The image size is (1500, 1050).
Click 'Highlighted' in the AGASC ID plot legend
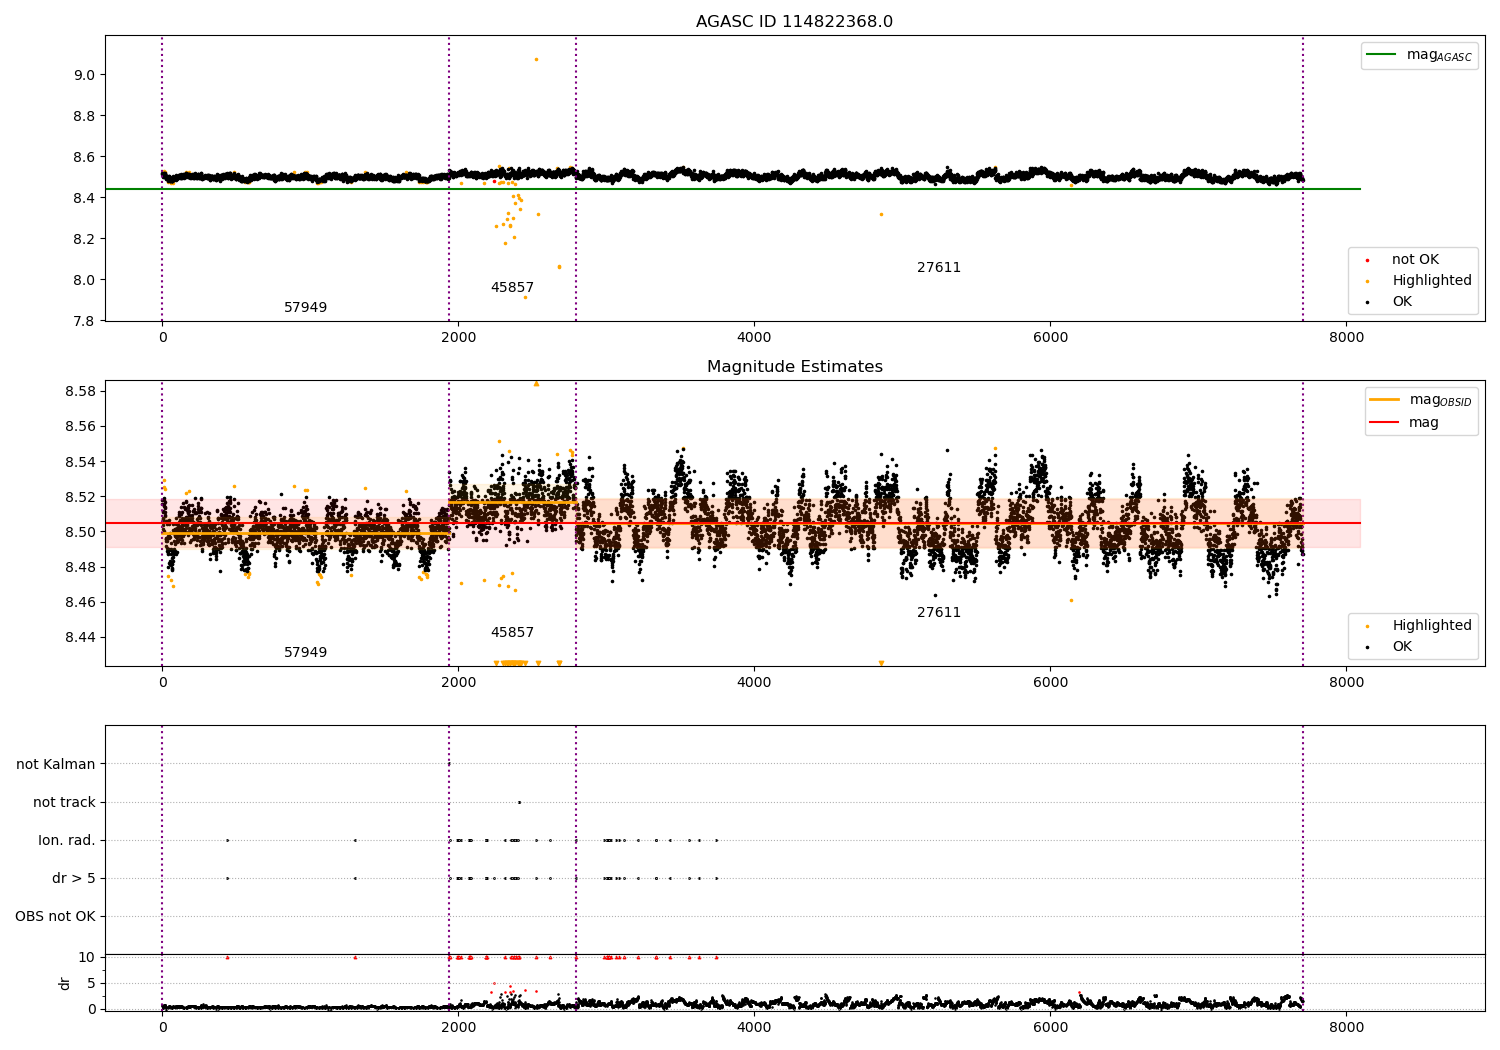pyautogui.click(x=1431, y=281)
